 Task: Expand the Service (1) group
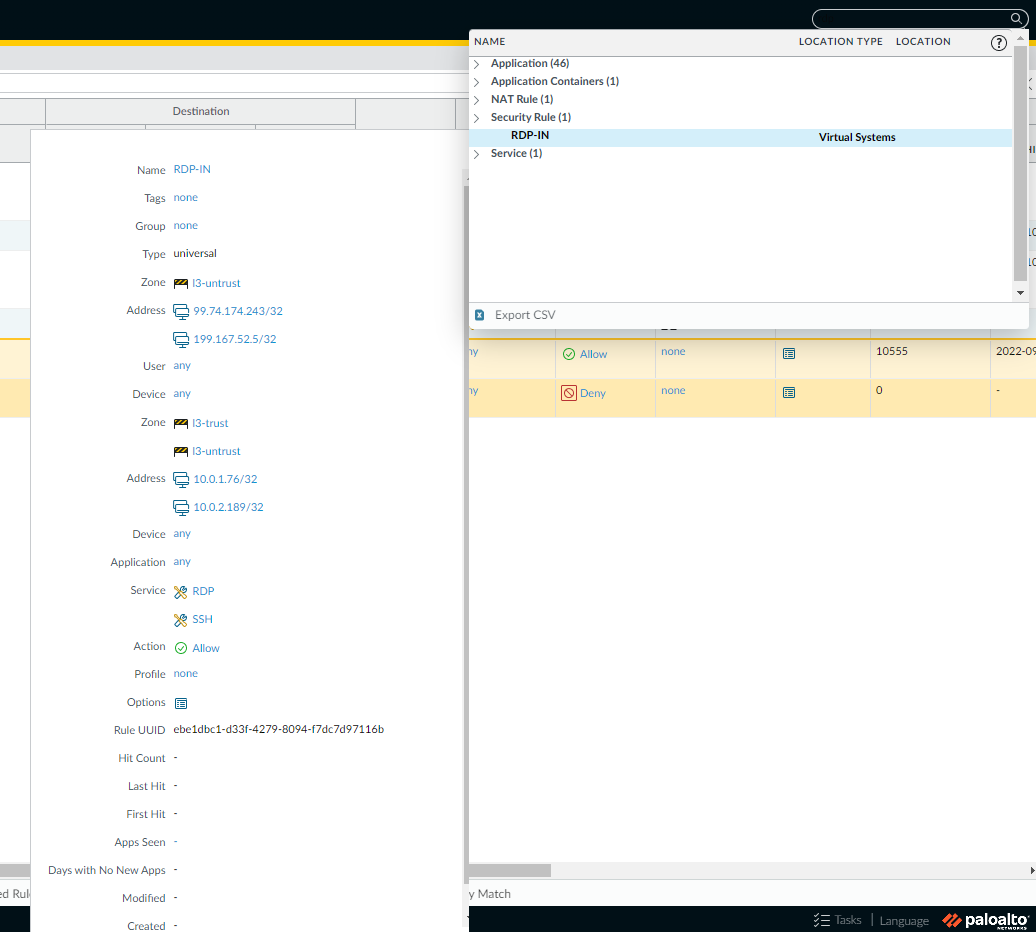477,154
